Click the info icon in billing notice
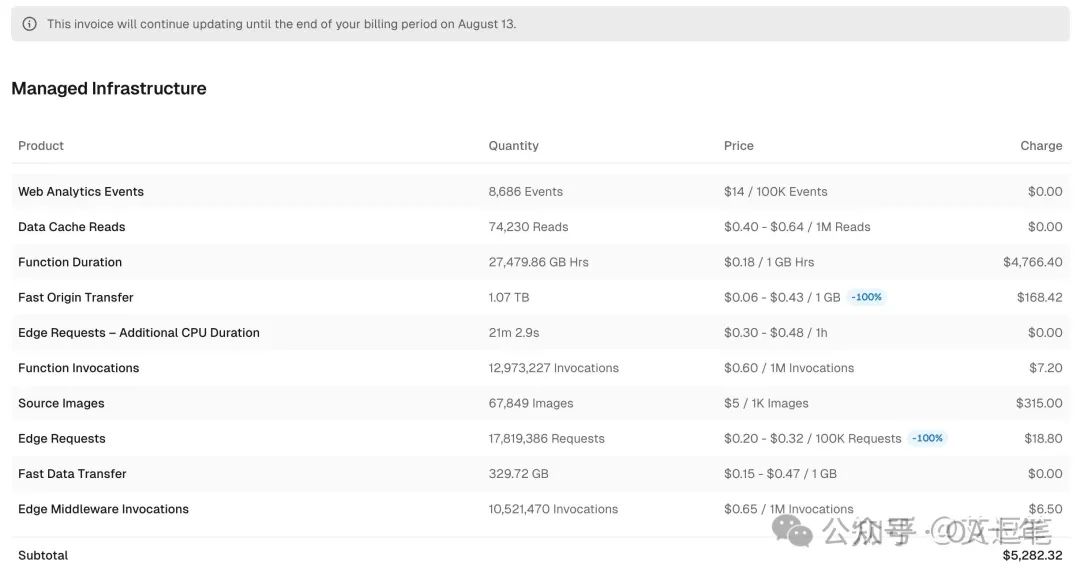 coord(29,24)
